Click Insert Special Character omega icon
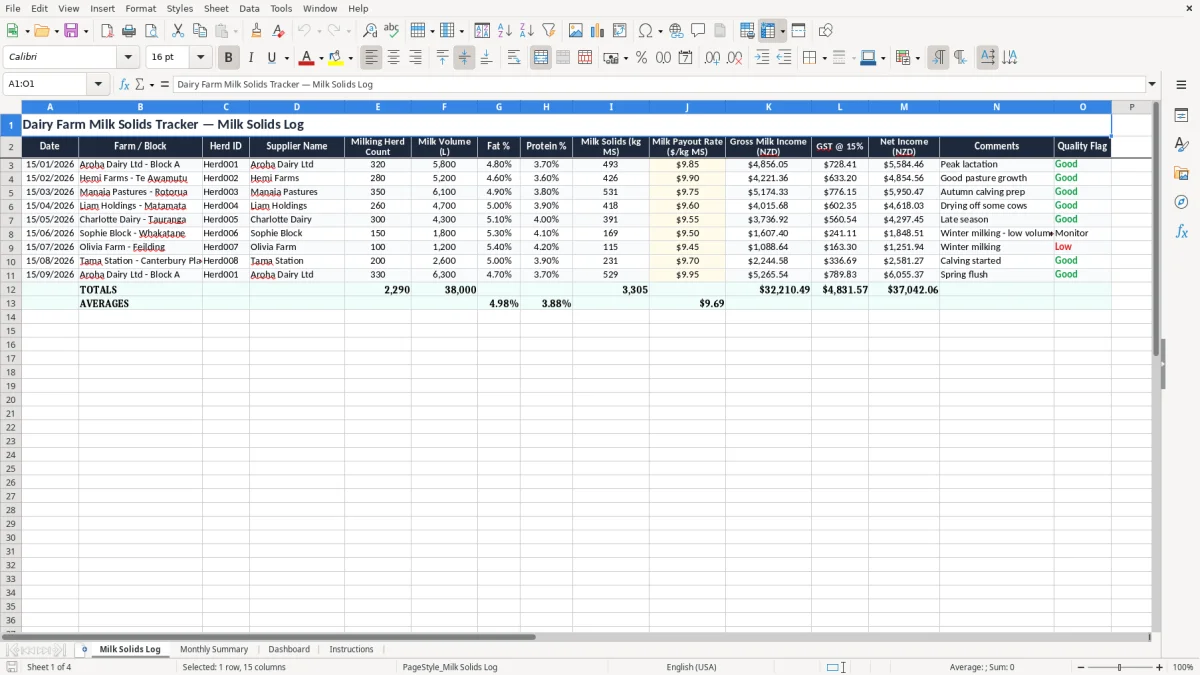 [645, 31]
